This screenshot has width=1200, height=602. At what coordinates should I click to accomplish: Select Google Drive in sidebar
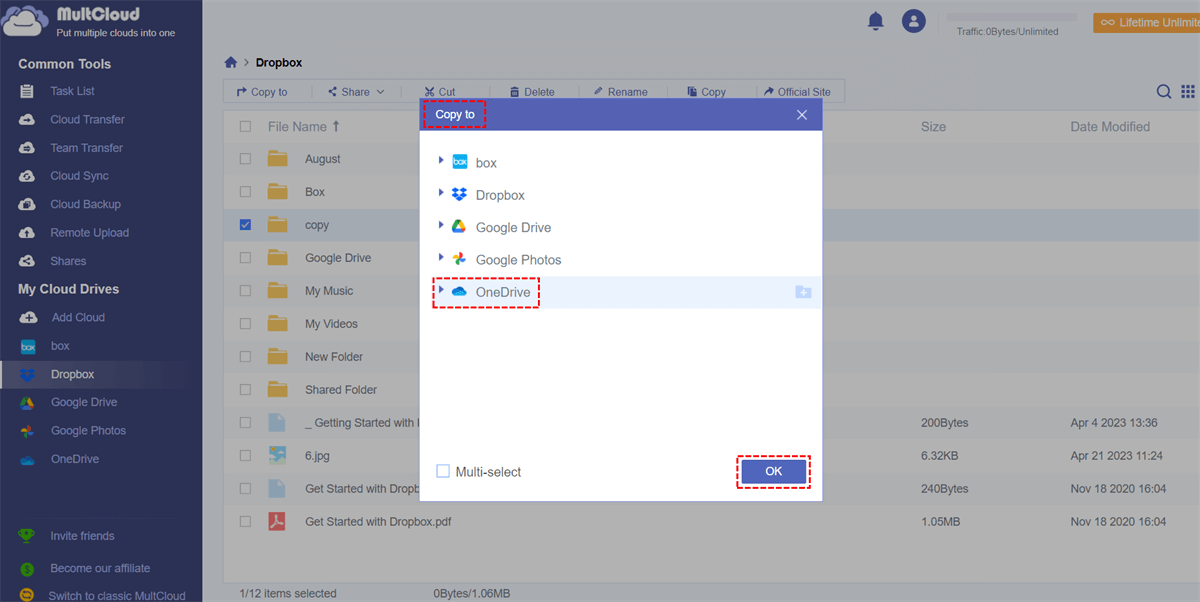(x=84, y=402)
